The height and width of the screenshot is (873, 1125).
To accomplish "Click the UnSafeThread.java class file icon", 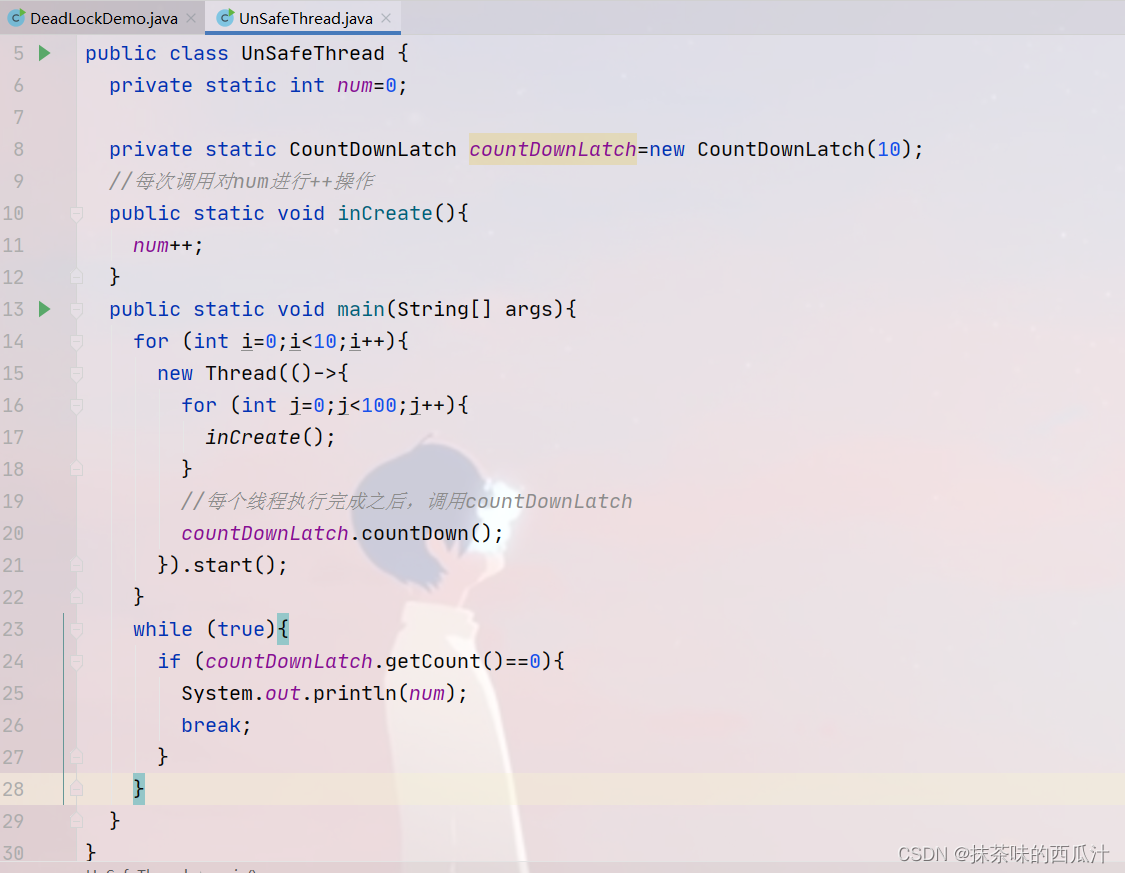I will coord(225,18).
